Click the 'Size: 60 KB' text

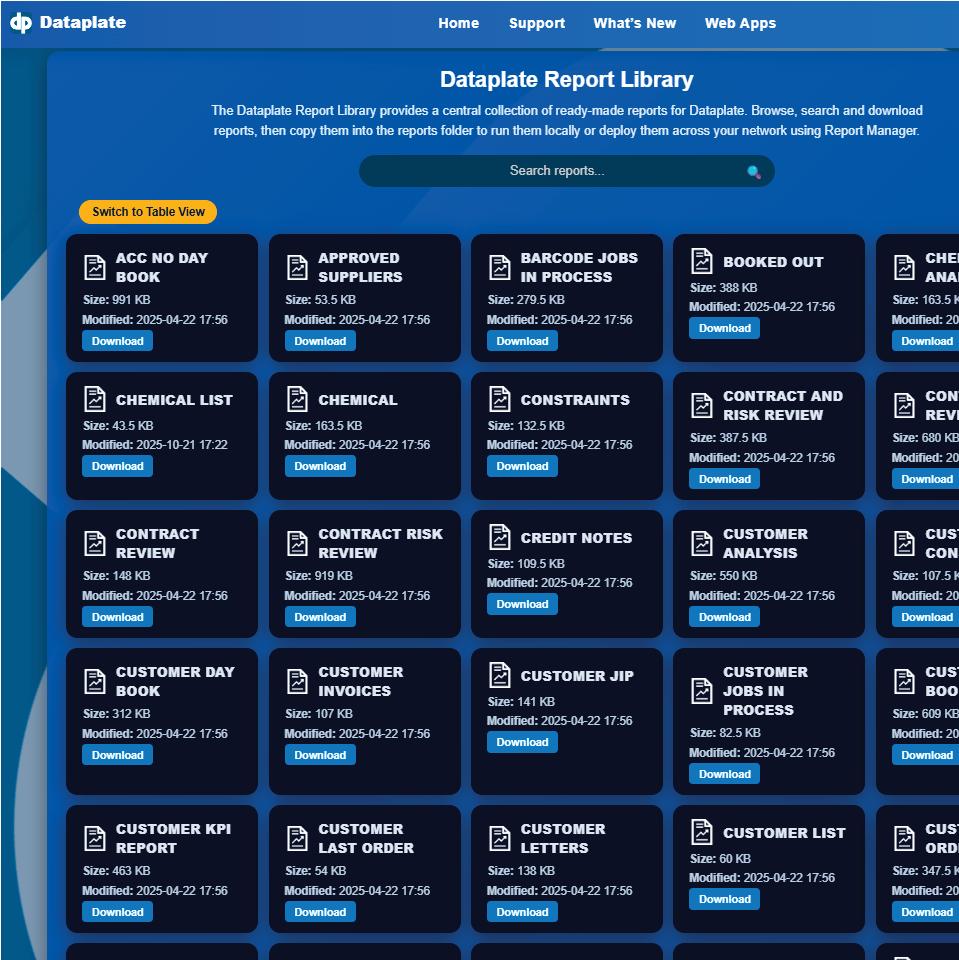coord(720,858)
